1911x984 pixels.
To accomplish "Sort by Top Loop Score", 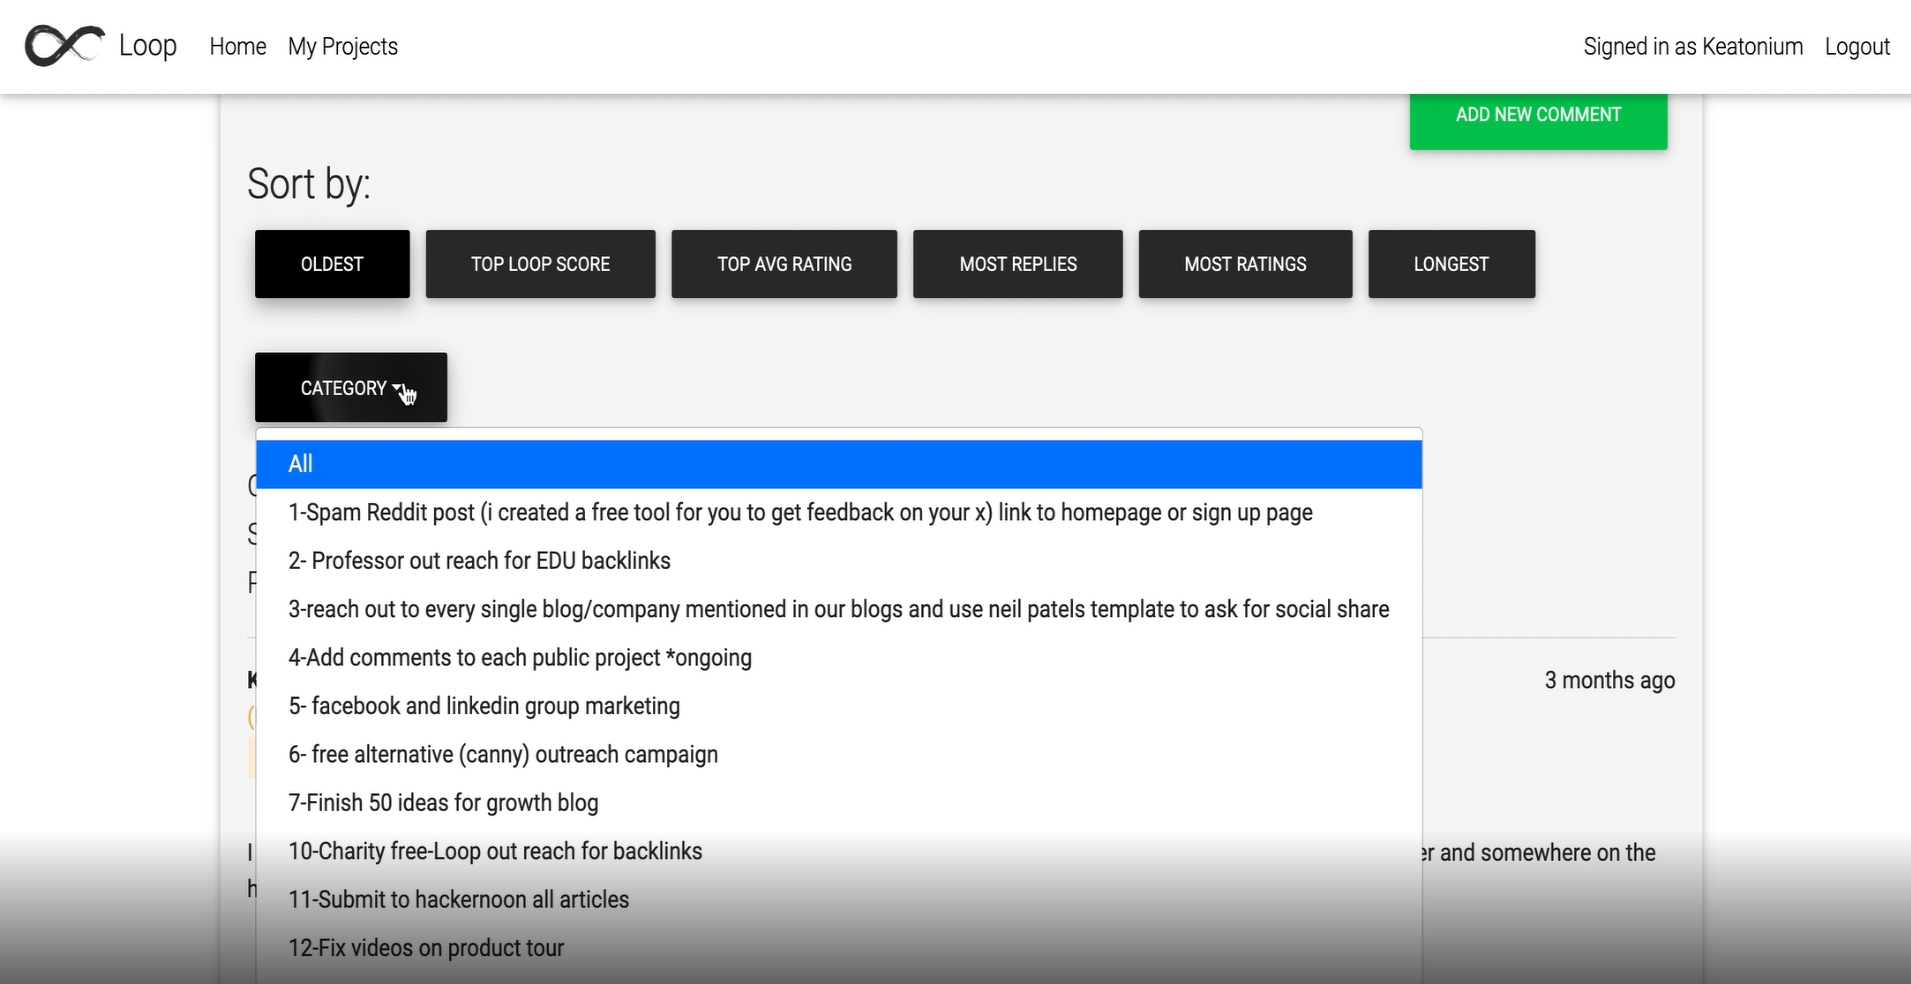I will pyautogui.click(x=540, y=264).
